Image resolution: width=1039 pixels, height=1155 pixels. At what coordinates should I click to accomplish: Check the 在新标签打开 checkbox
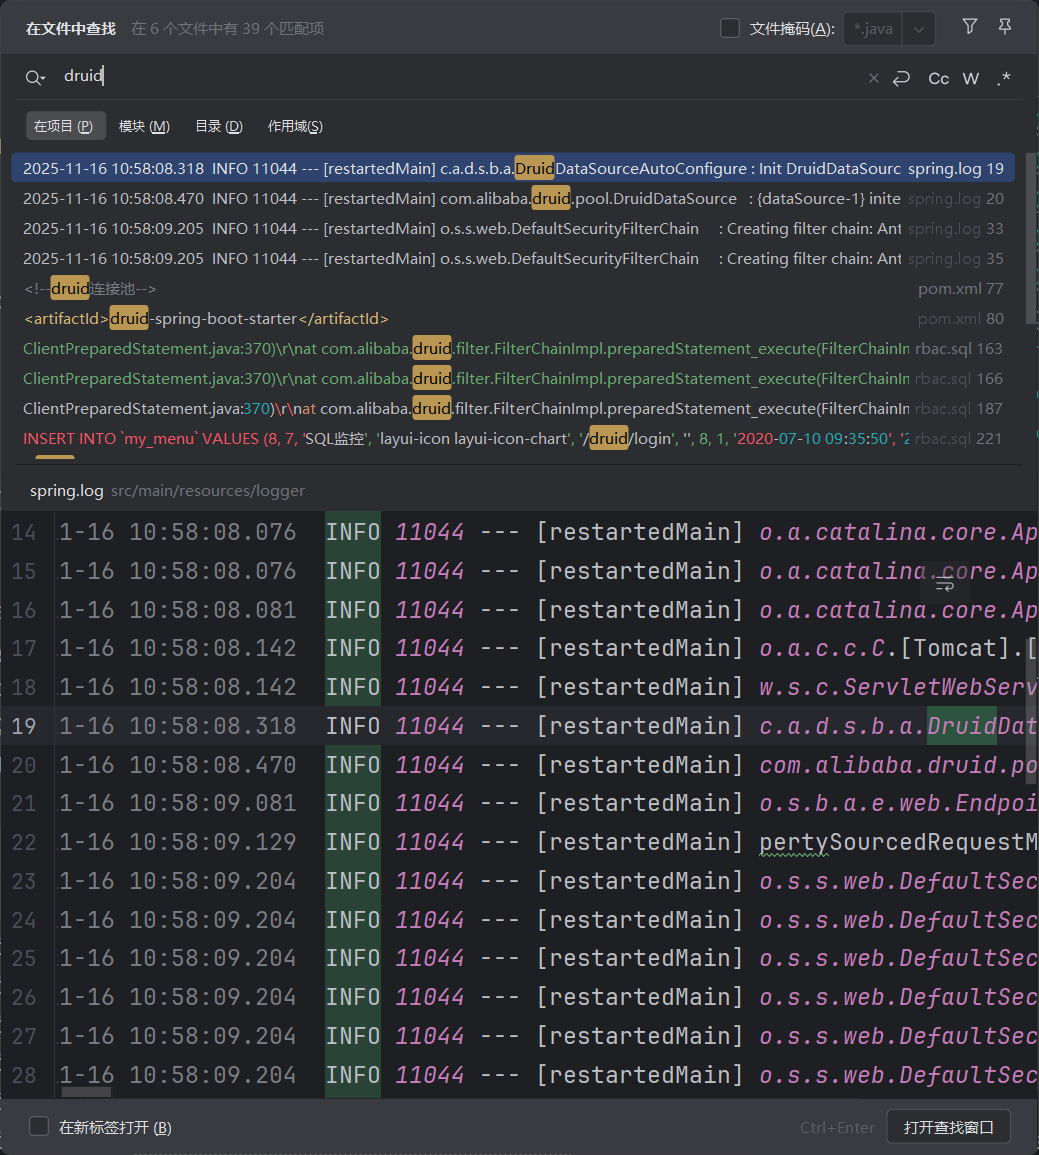point(39,1126)
